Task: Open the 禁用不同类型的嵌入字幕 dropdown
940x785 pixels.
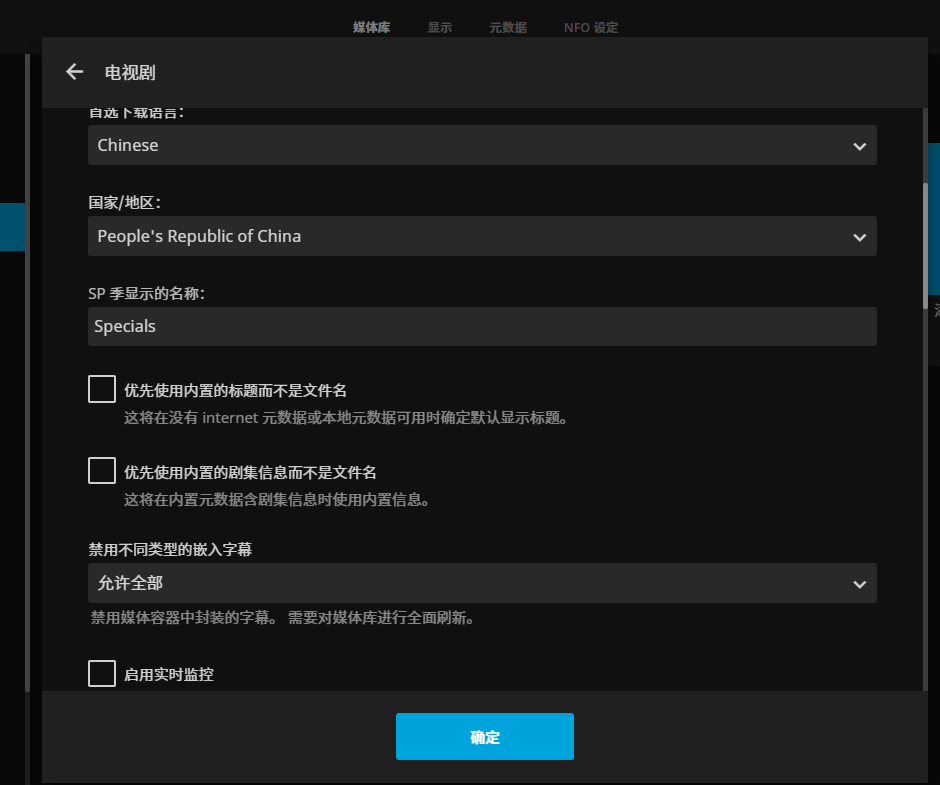Action: click(x=470, y=583)
